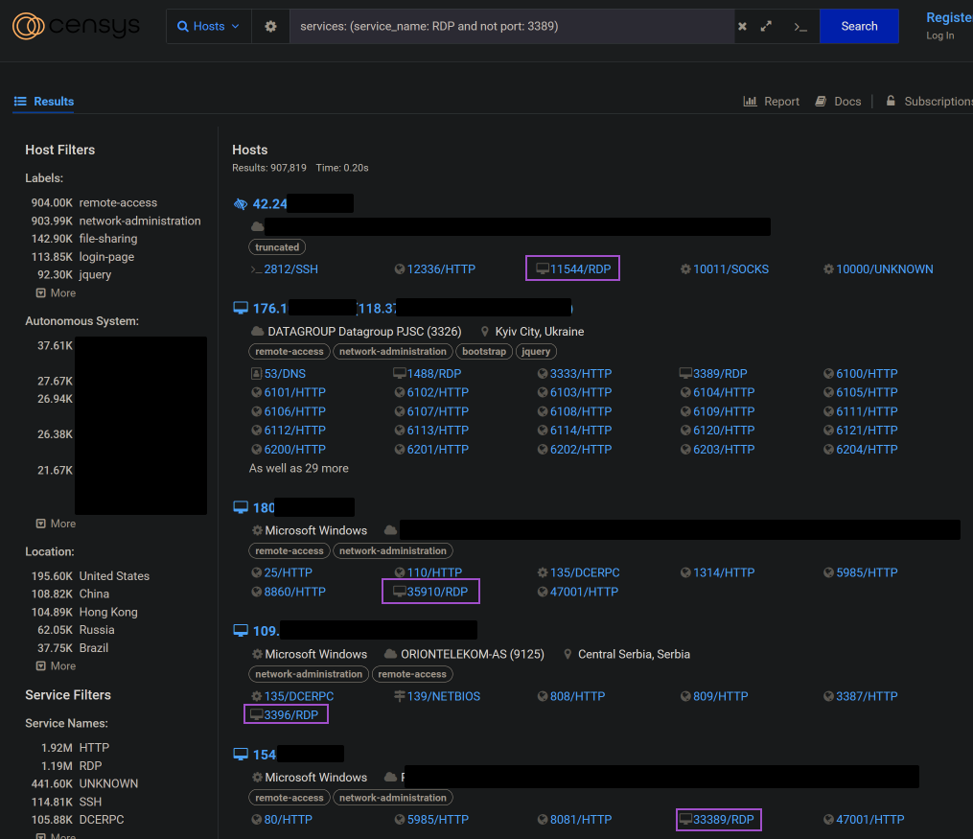Open the Hosts index dropdown
Viewport: 973px width, 839px height.
[x=208, y=26]
